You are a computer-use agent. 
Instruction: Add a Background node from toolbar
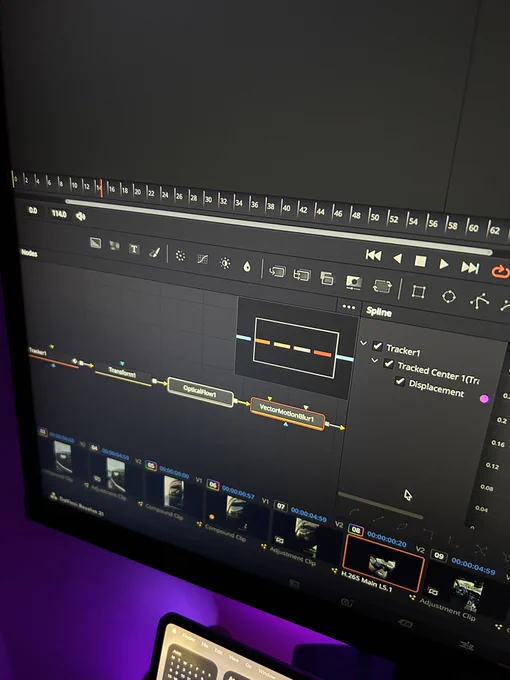[x=95, y=243]
